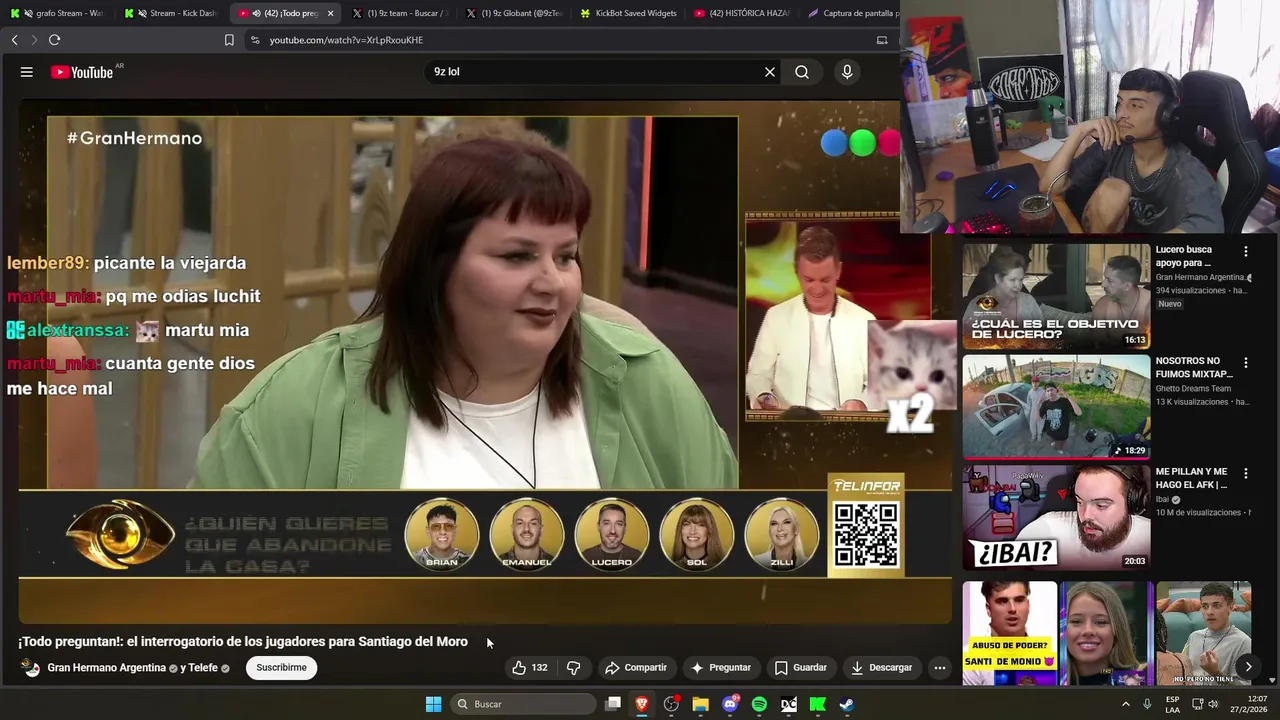Click the video player area

485,360
